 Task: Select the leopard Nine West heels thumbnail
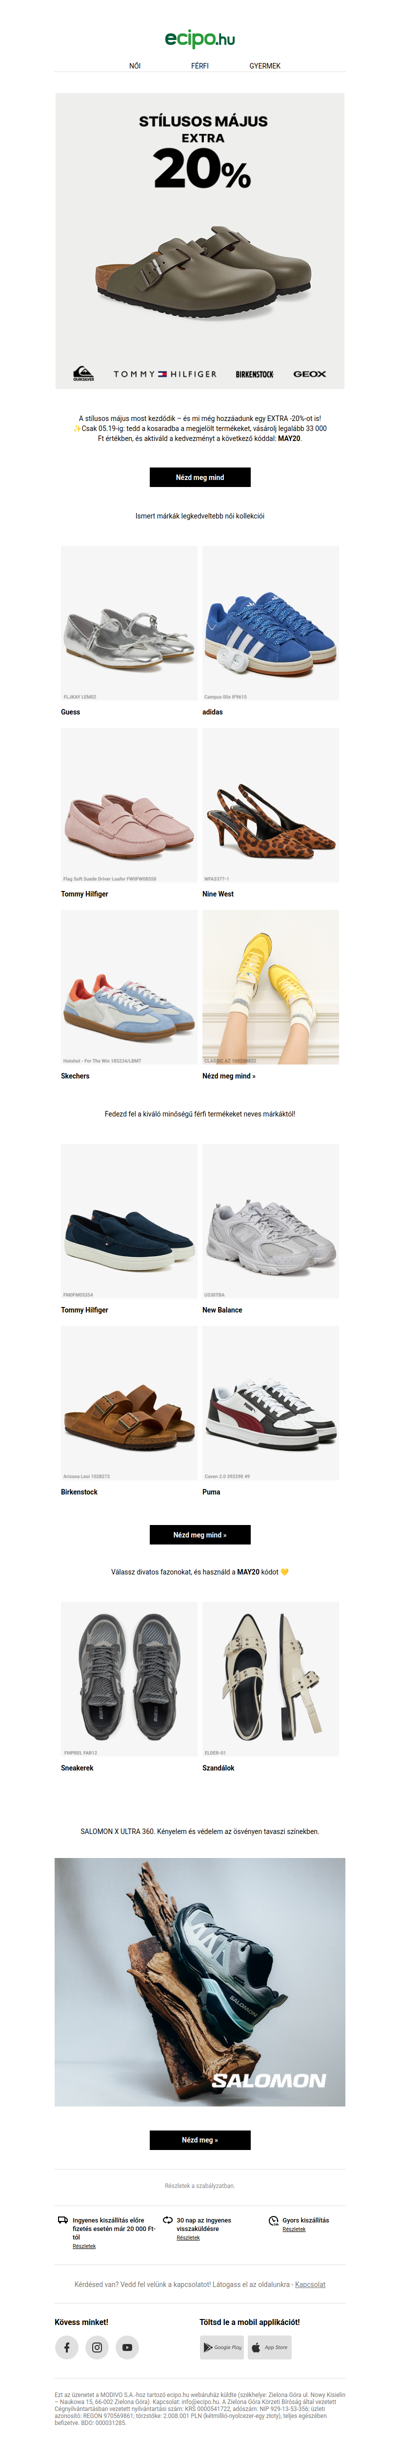(x=271, y=805)
